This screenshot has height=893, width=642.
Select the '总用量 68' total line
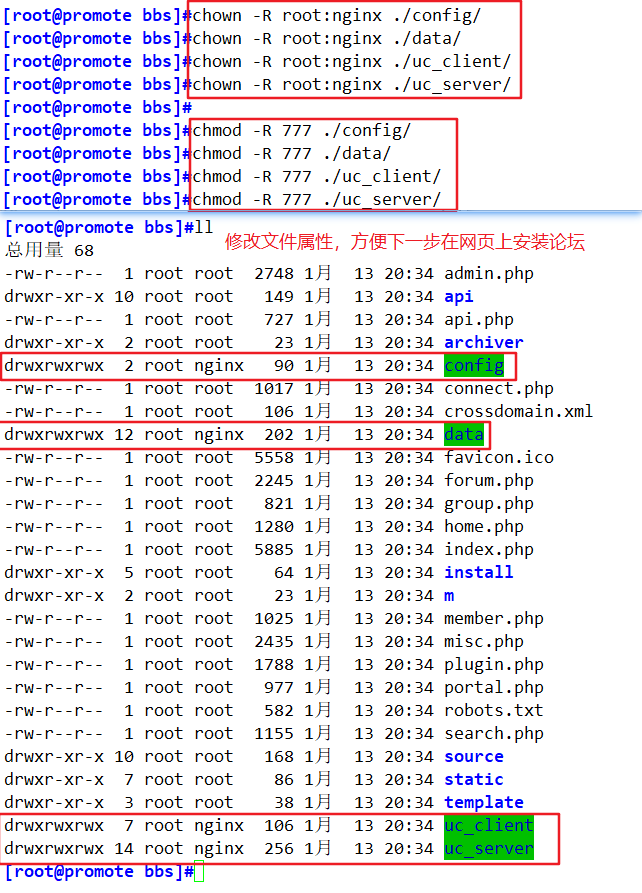(49, 251)
